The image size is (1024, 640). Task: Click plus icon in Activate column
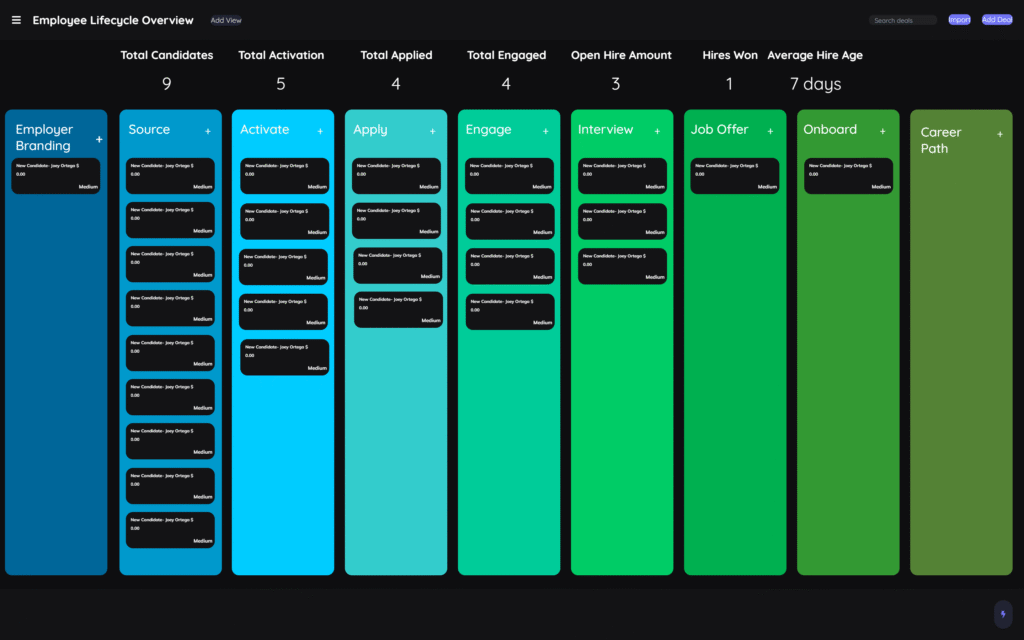pyautogui.click(x=320, y=131)
